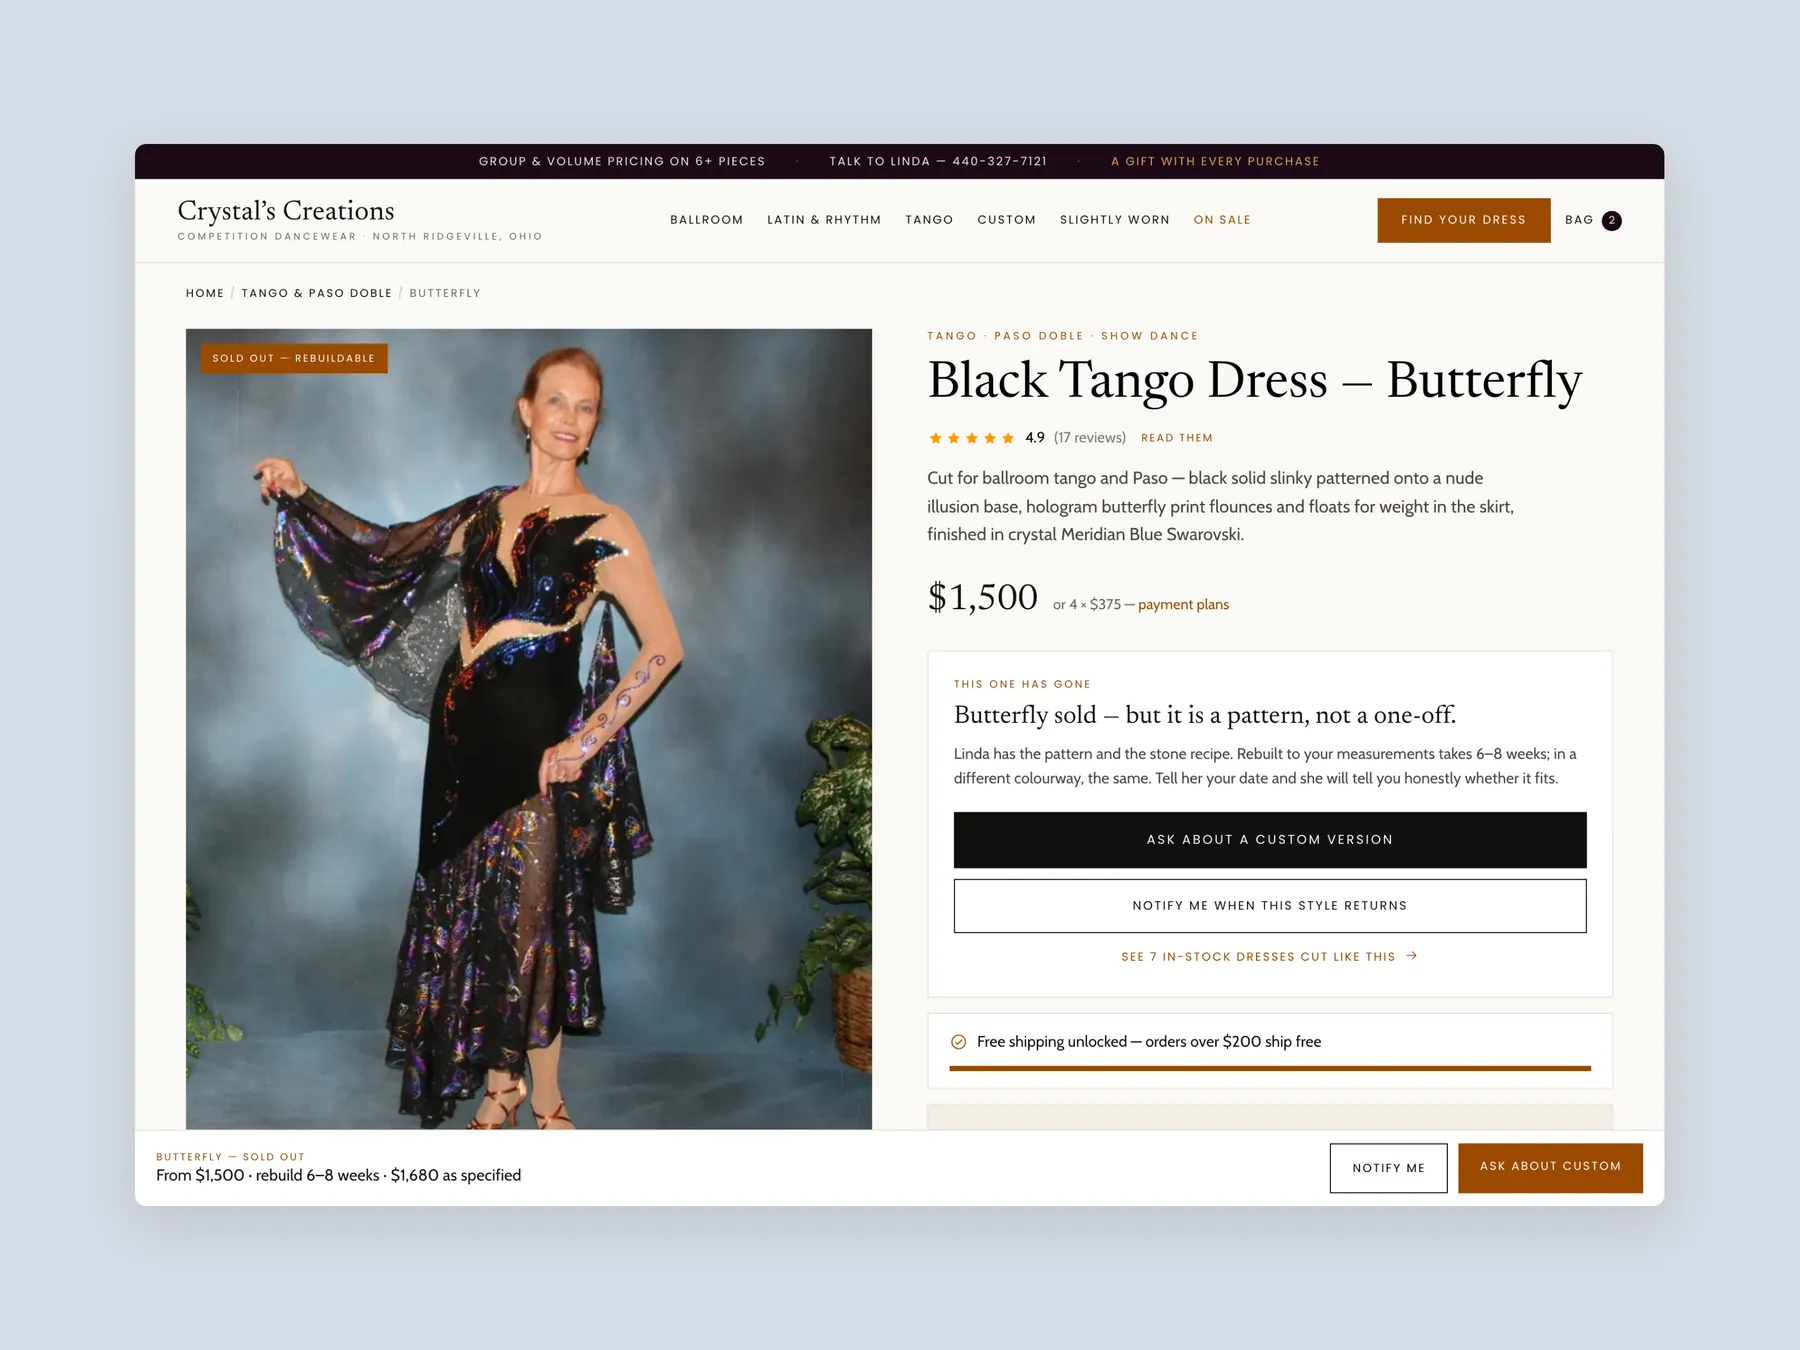Viewport: 1800px width, 1350px height.
Task: Open the Ballroom menu item
Action: 706,220
